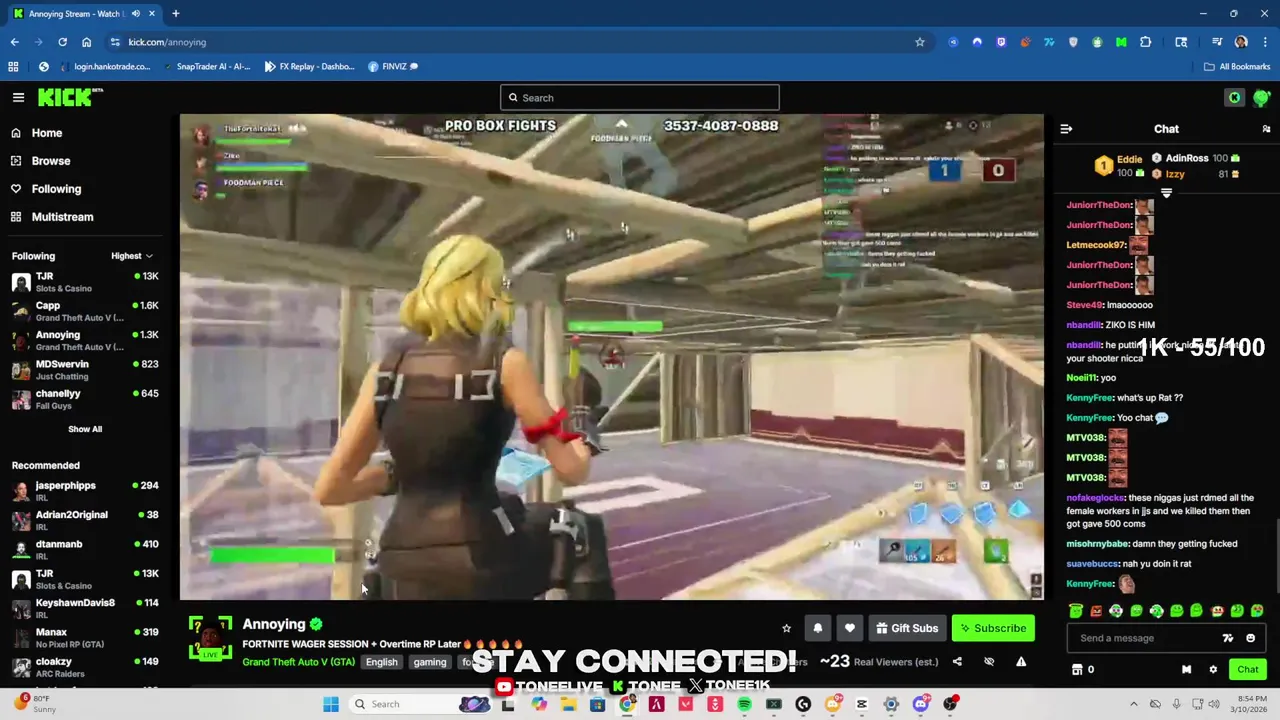
Task: Open the channel points shop icon
Action: [x=1077, y=670]
